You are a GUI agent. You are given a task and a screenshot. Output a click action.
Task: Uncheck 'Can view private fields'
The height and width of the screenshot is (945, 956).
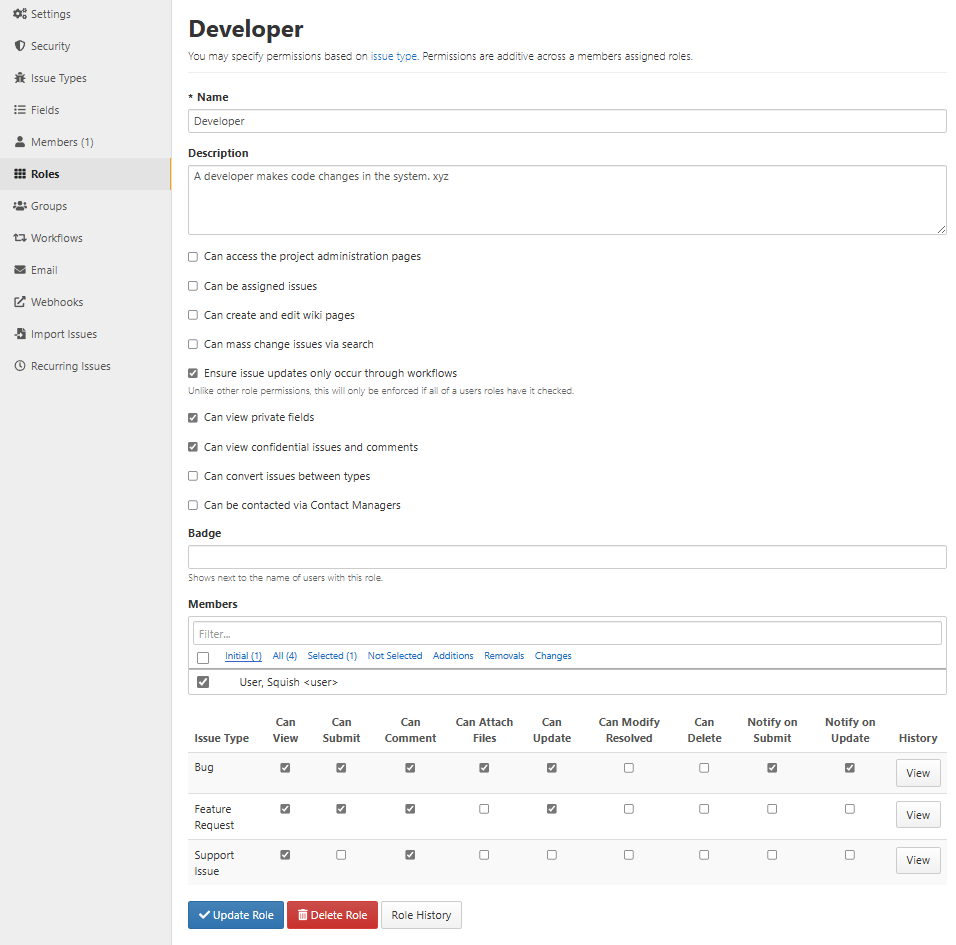[x=193, y=418]
